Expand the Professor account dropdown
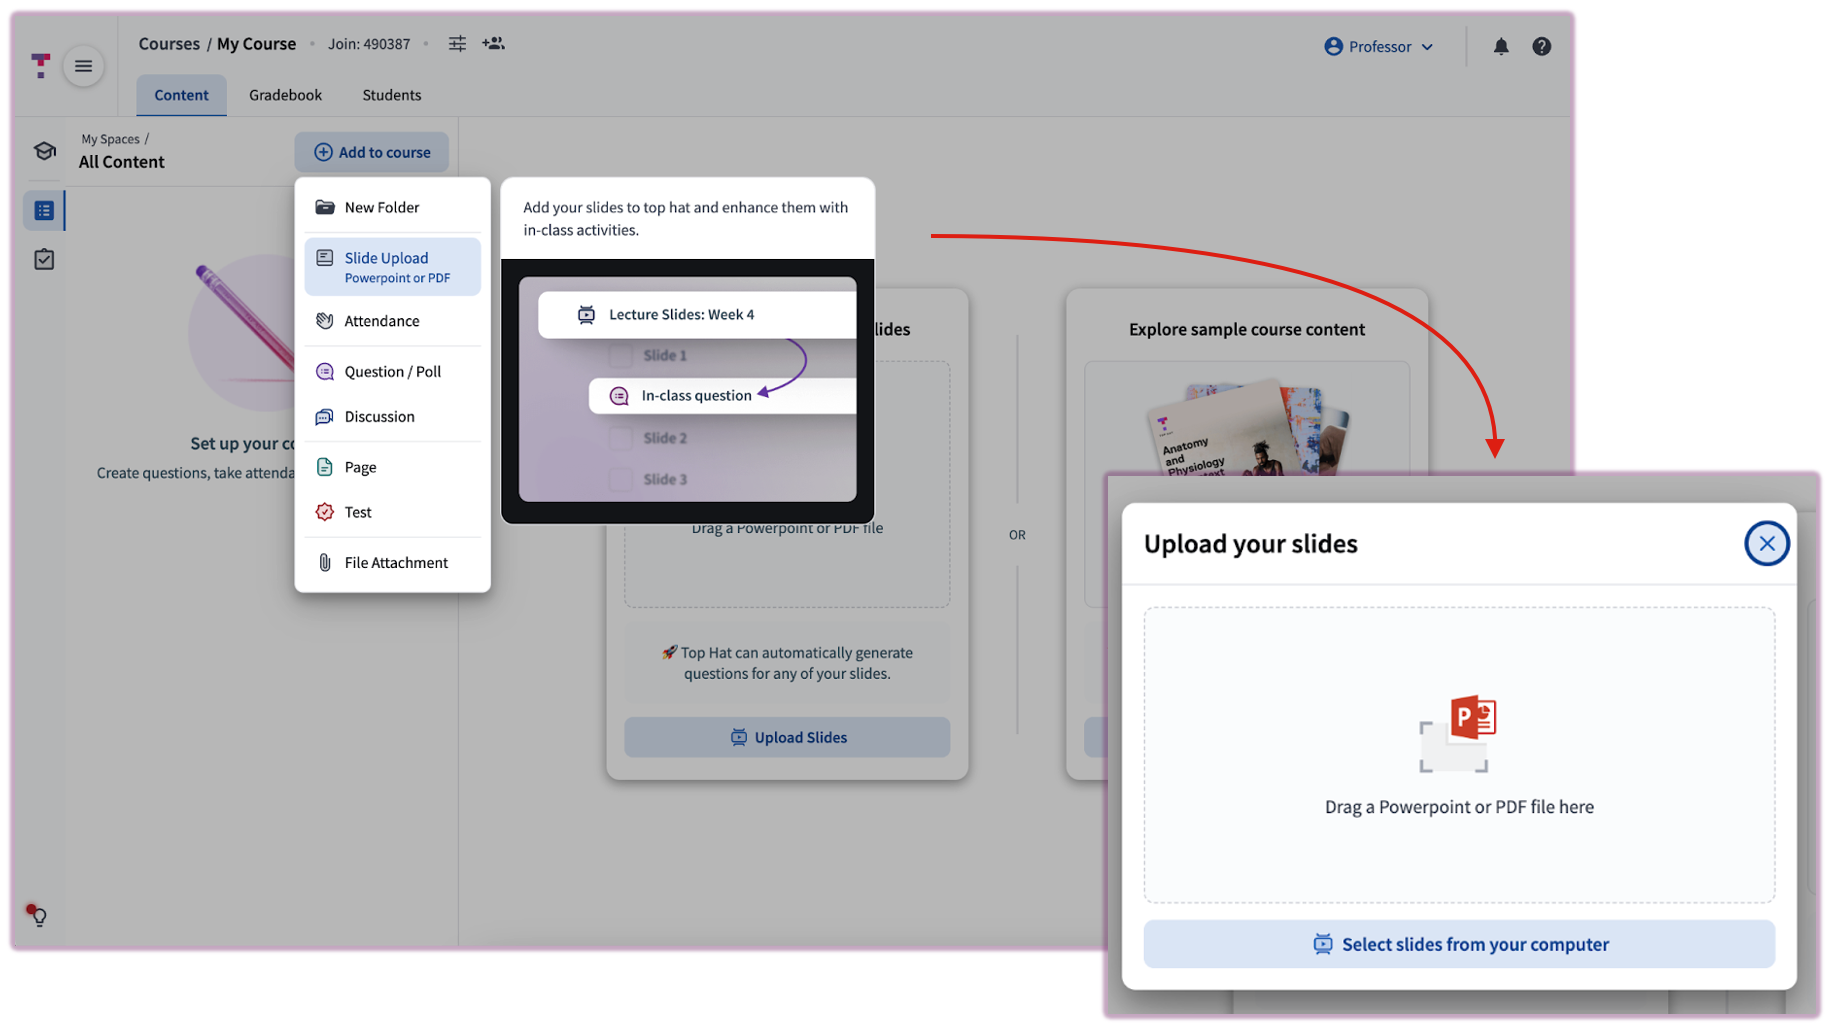1834x1032 pixels. tap(1378, 47)
